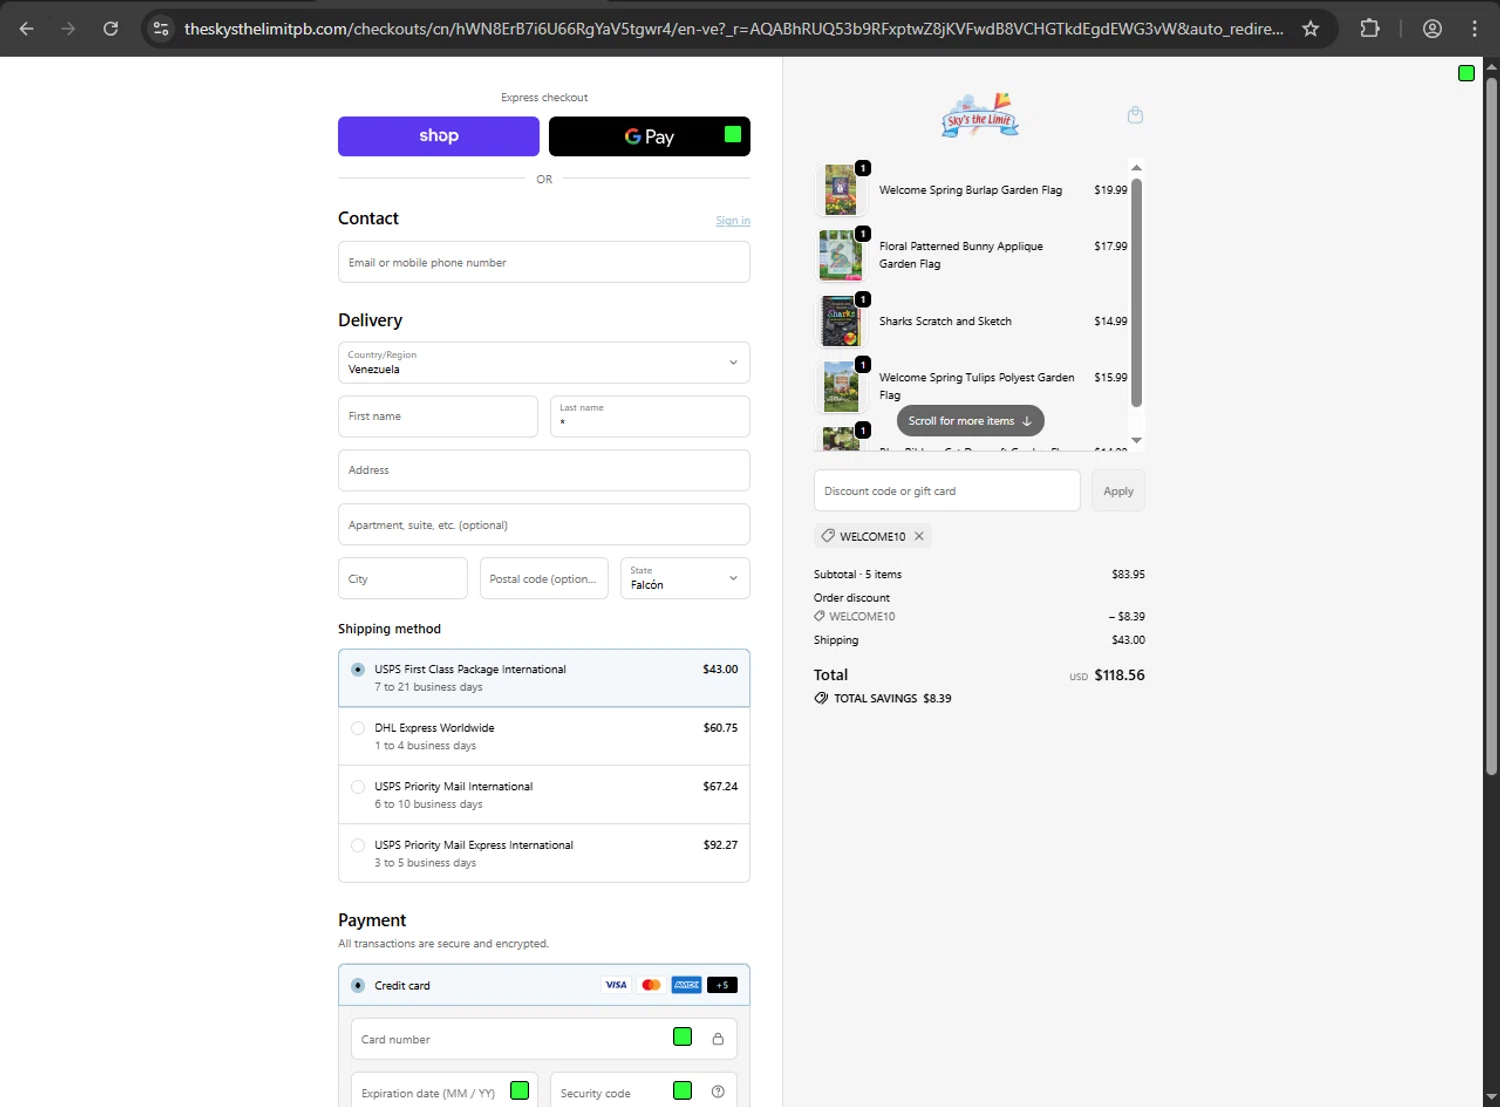Click the tag icon next to TOTAL SAVINGS
The image size is (1500, 1107).
tap(821, 698)
